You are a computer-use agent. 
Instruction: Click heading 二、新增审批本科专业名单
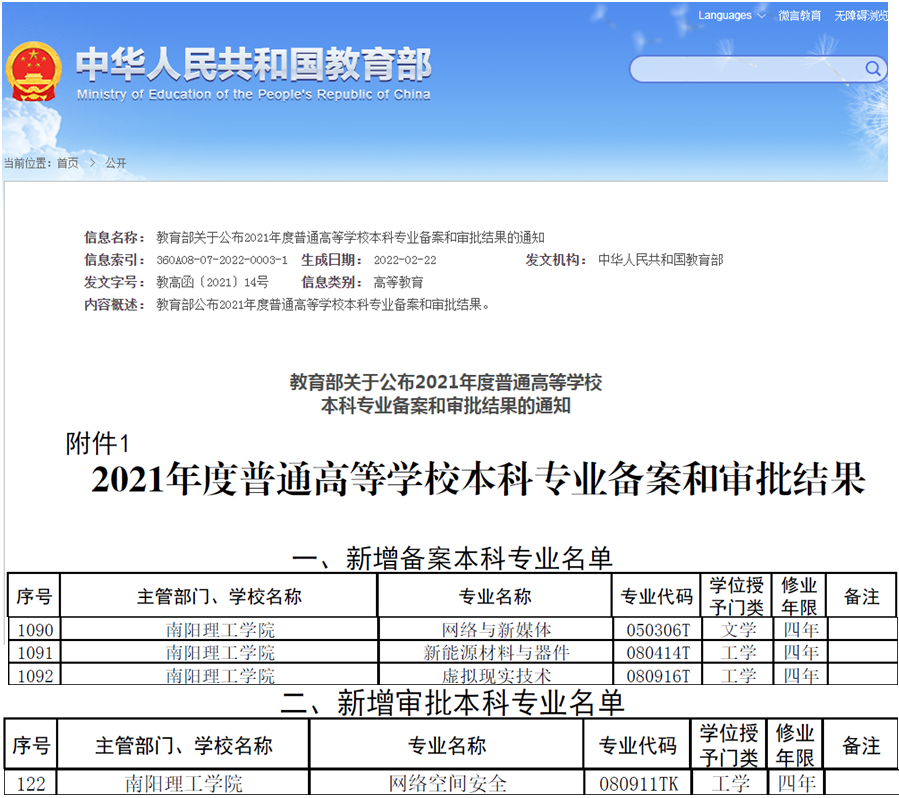click(452, 703)
